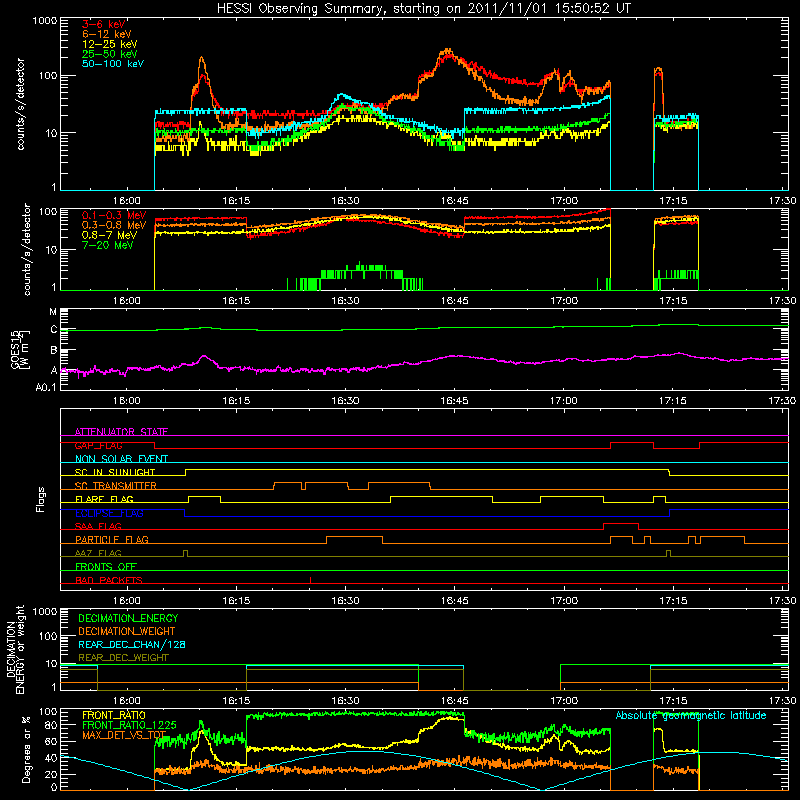Click the NON_SOLAR_EVENT flag label
Image resolution: width=800 pixels, height=800 pixels.
coord(121,459)
